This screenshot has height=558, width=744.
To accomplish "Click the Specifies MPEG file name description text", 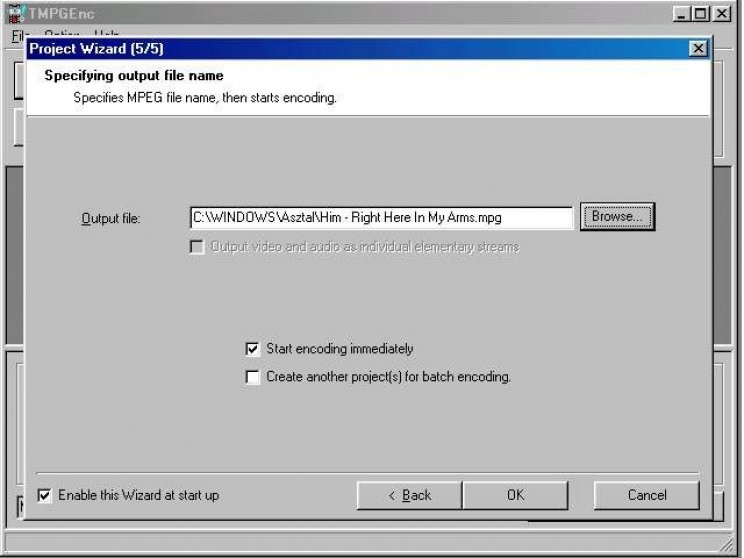I will (205, 98).
